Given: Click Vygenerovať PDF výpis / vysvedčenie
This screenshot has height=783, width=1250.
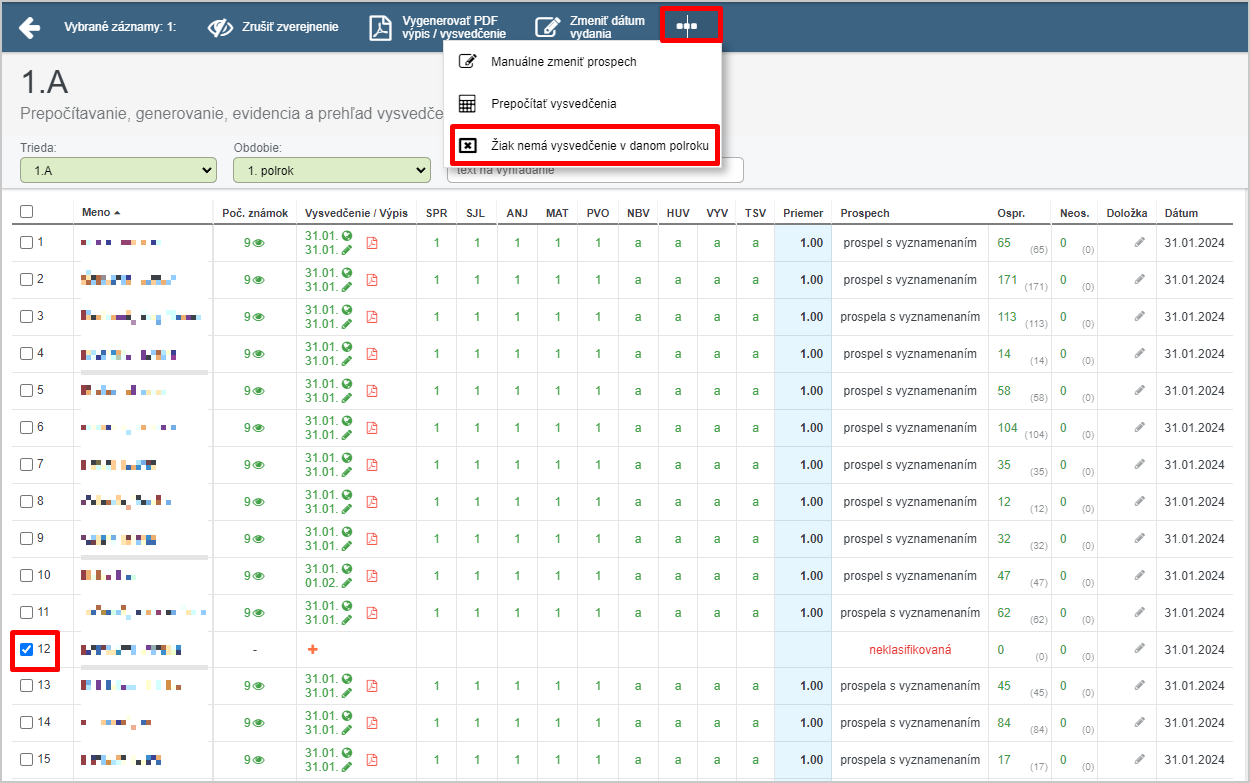Looking at the screenshot, I should click(x=439, y=27).
